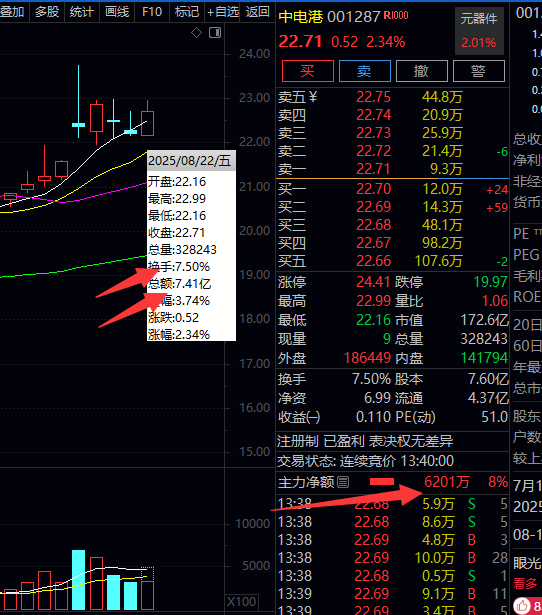
Task: Toggle the side panel layout icon
Action: point(215,33)
